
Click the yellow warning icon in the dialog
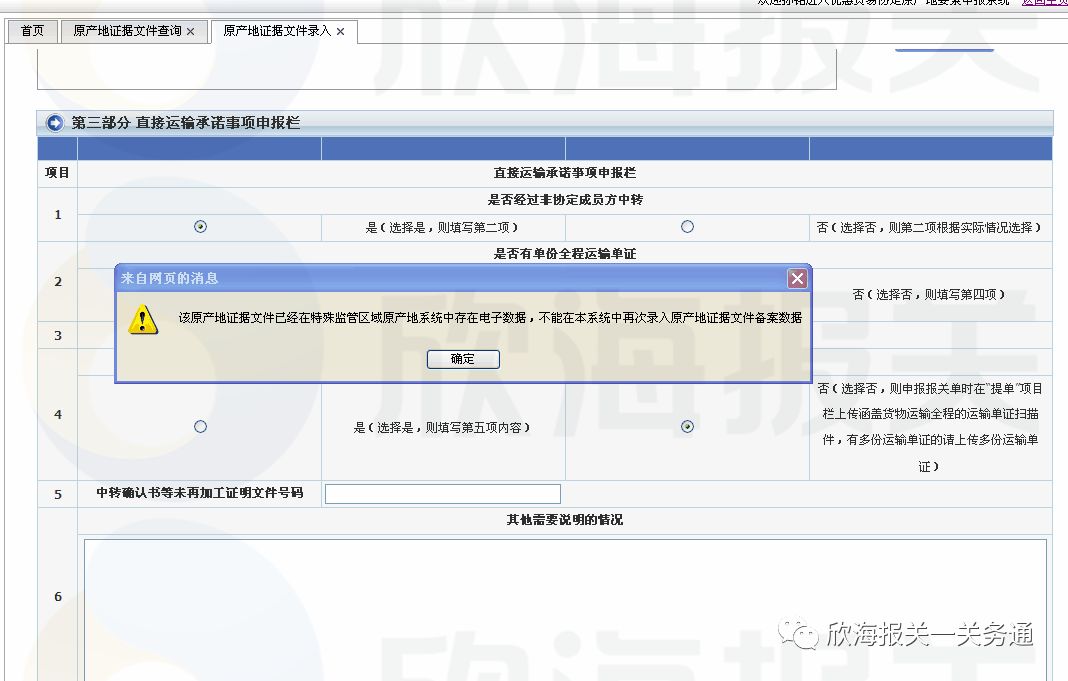click(x=143, y=319)
